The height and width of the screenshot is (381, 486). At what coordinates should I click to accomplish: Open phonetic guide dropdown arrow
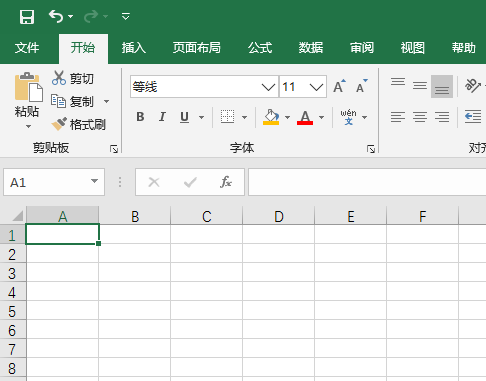[364, 117]
